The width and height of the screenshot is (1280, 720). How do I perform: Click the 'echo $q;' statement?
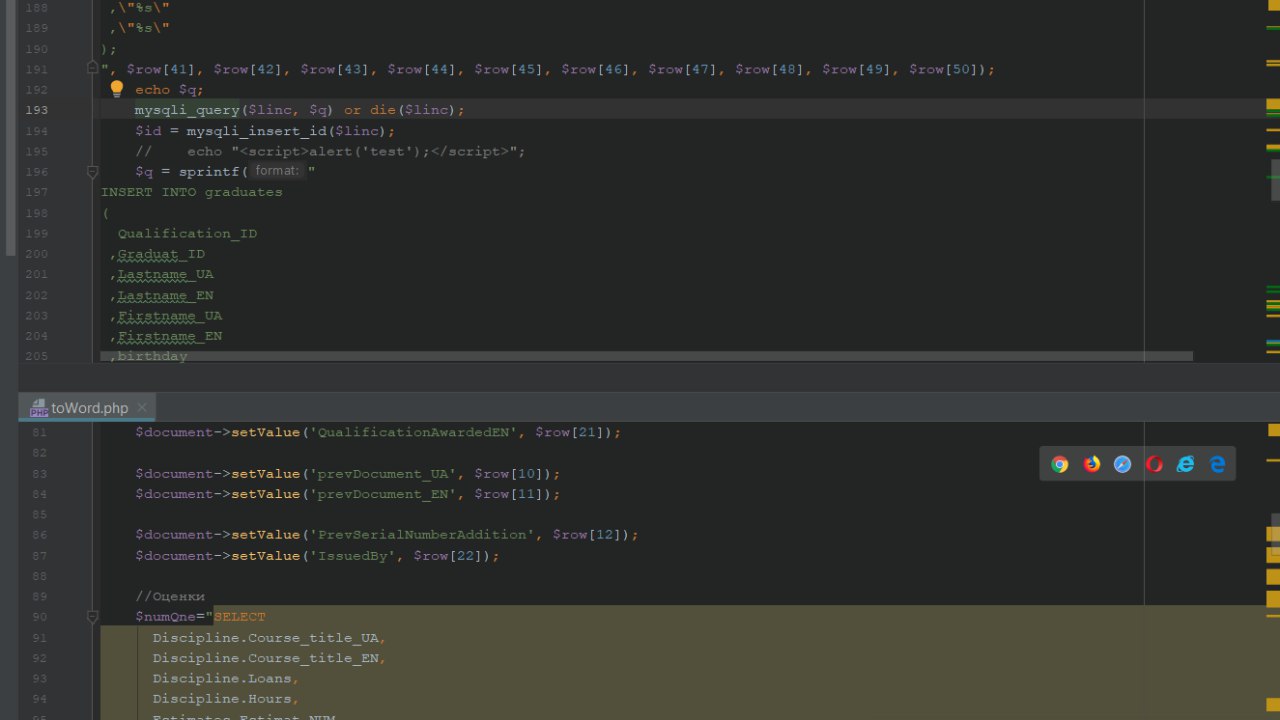click(170, 90)
